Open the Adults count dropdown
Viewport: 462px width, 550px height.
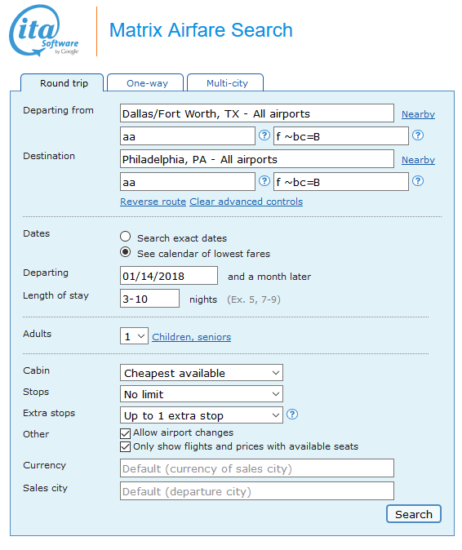tap(134, 336)
